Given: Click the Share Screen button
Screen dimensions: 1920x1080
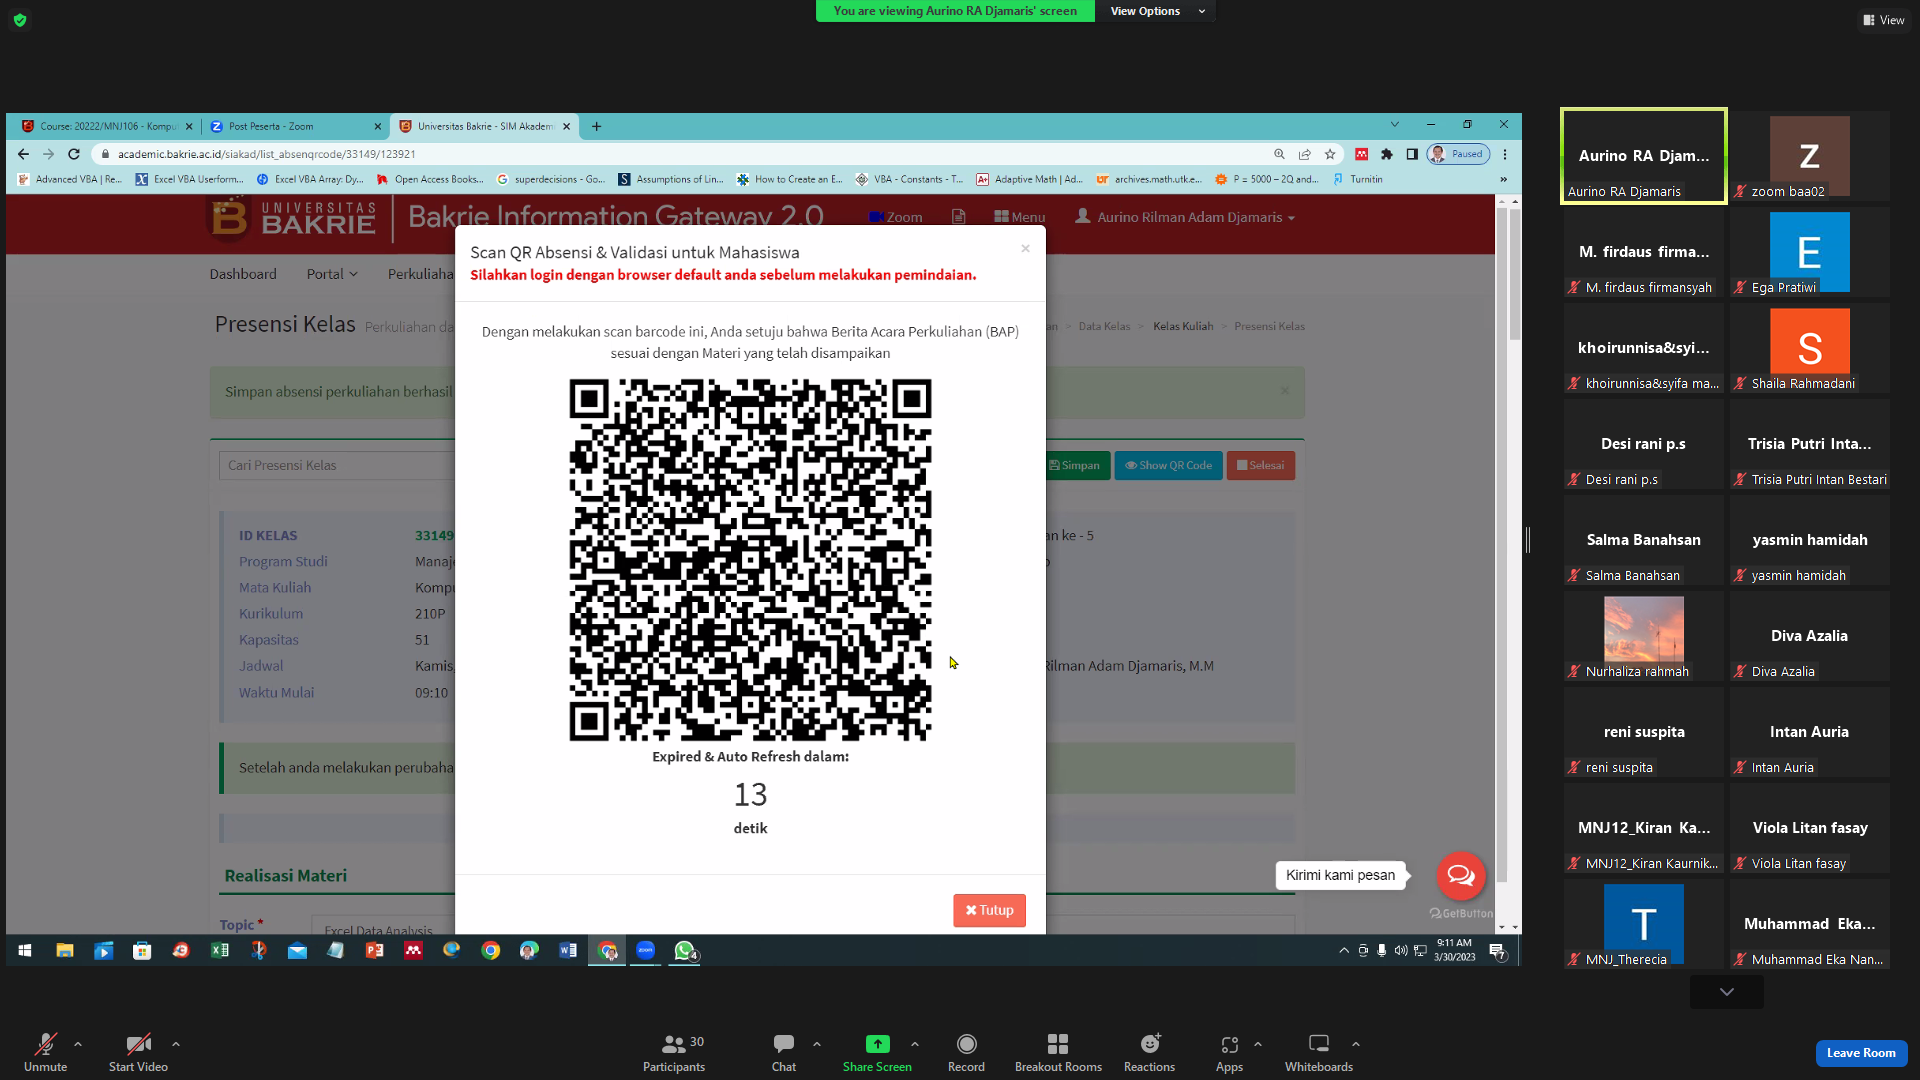Looking at the screenshot, I should [x=877, y=1052].
